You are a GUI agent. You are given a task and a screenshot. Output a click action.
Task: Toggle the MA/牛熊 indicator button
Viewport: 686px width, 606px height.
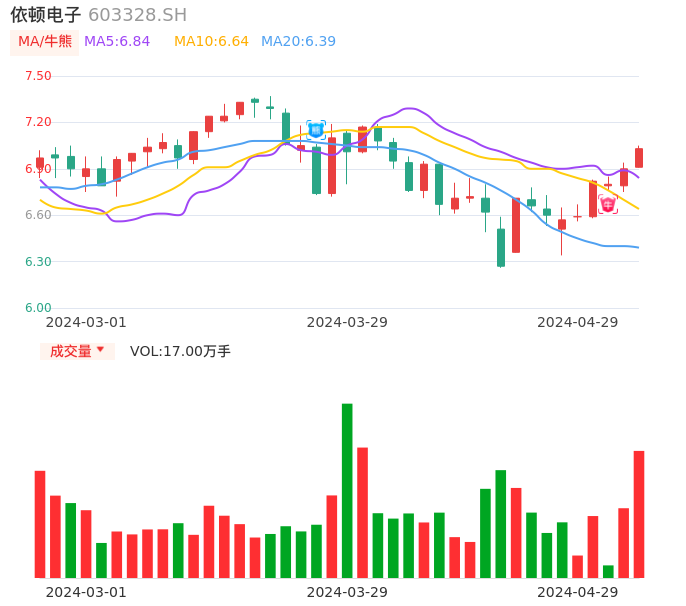[44, 42]
